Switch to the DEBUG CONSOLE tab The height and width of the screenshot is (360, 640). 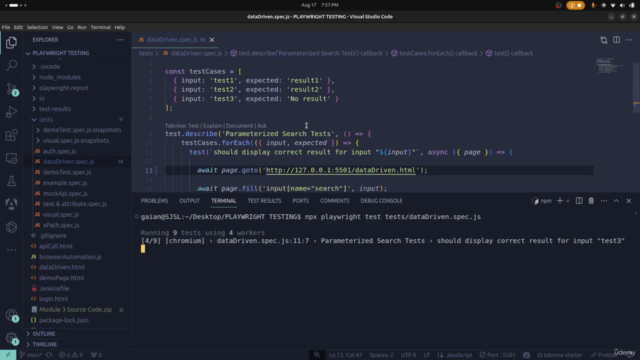click(381, 201)
